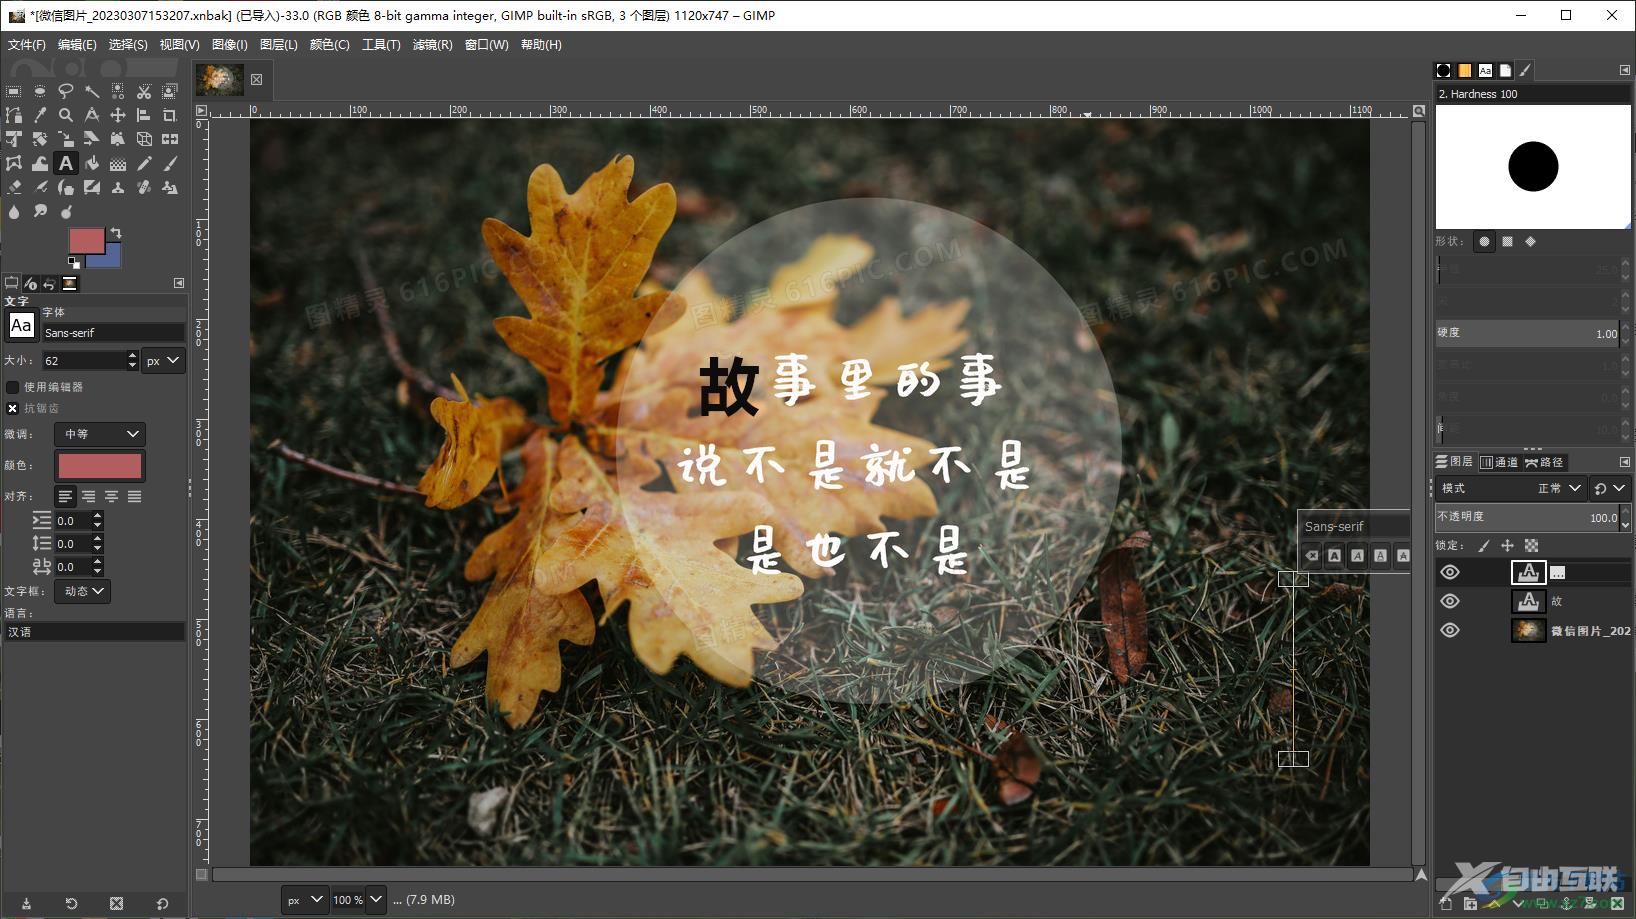Switch to the 通道 channels tab
Screen dimensions: 1636x919
[x=1499, y=462]
